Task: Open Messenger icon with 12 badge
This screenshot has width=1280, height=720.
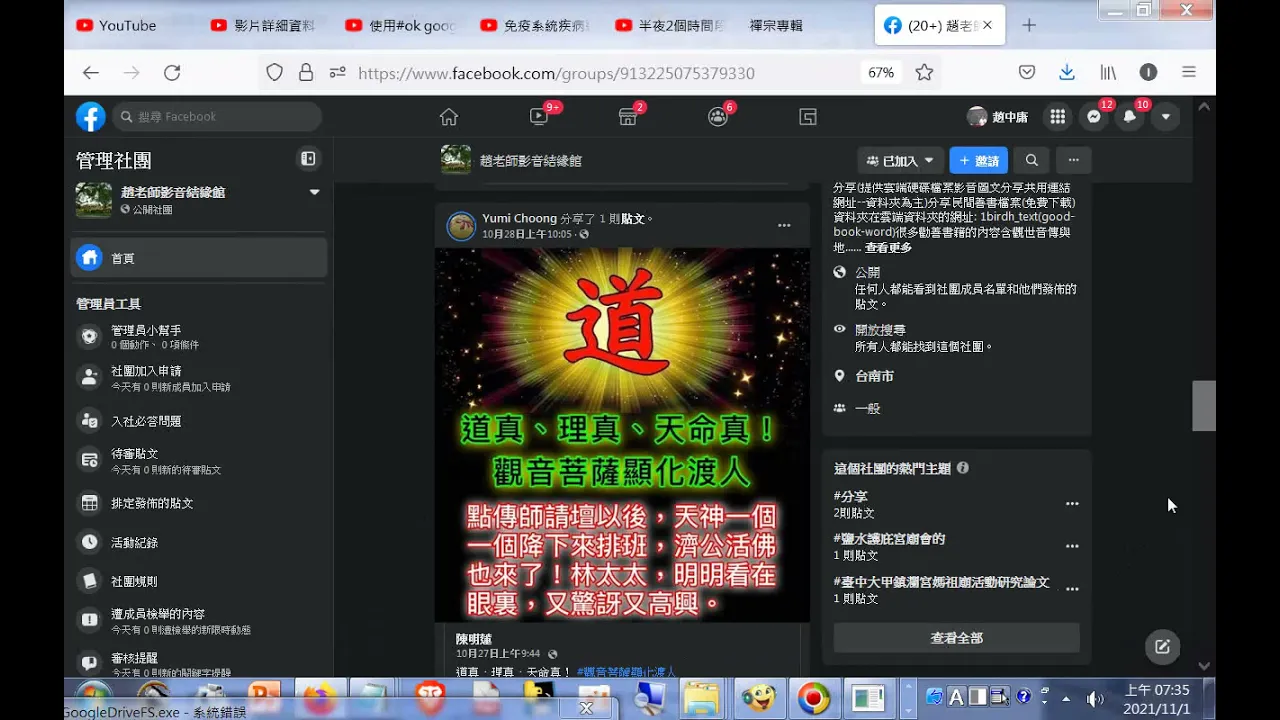Action: (1094, 117)
